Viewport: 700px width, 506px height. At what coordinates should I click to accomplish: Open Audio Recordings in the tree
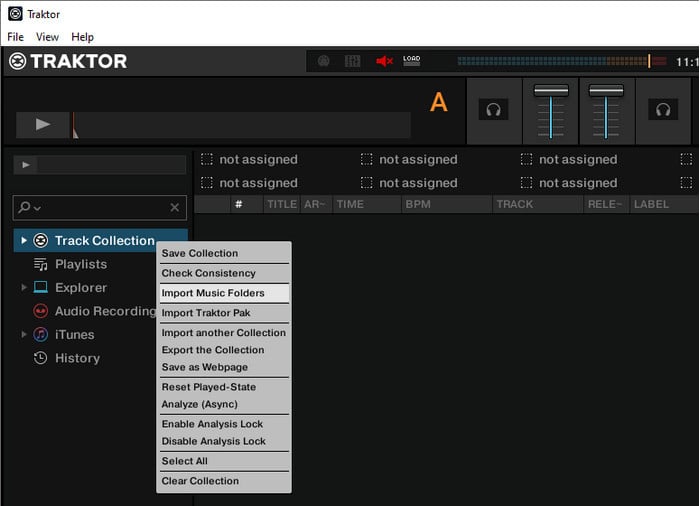click(105, 311)
